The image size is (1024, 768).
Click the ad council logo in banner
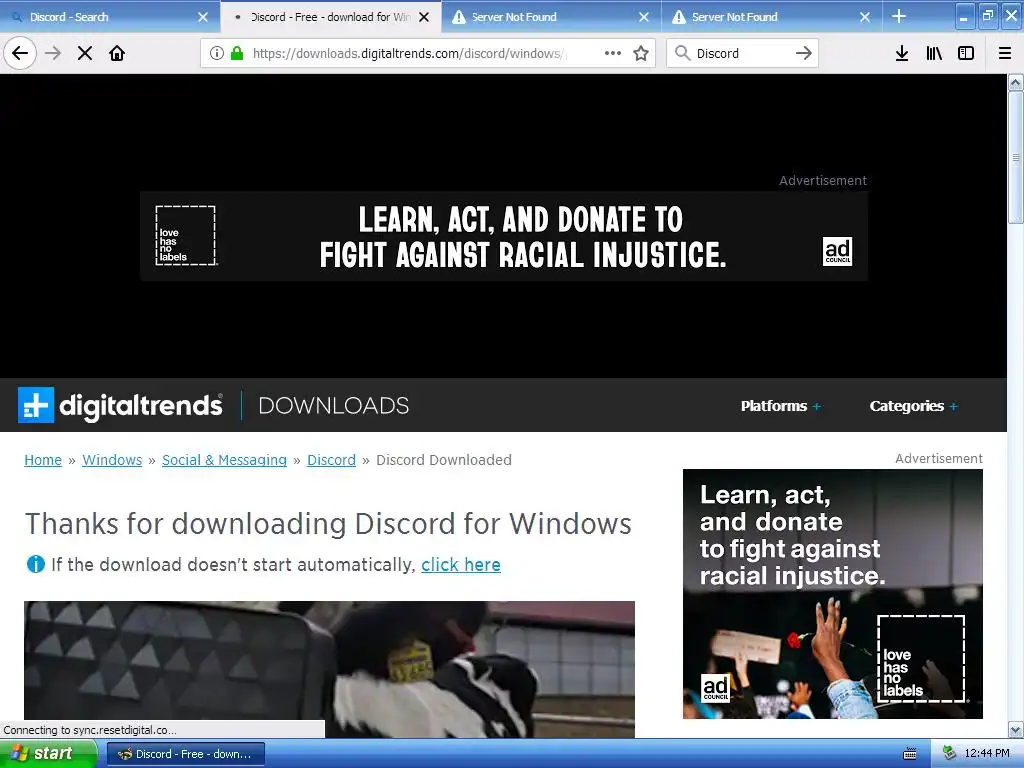pyautogui.click(x=837, y=251)
